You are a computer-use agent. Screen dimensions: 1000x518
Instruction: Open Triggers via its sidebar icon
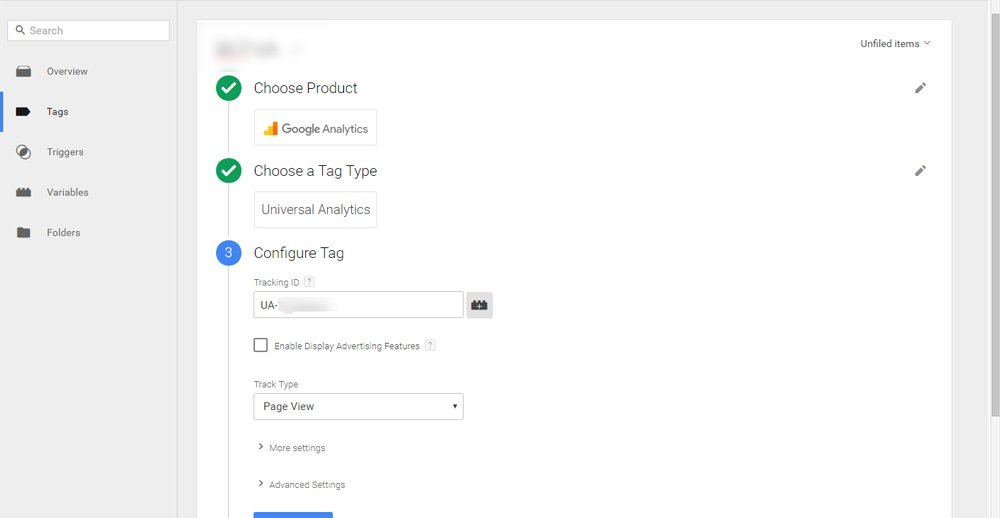tap(23, 152)
